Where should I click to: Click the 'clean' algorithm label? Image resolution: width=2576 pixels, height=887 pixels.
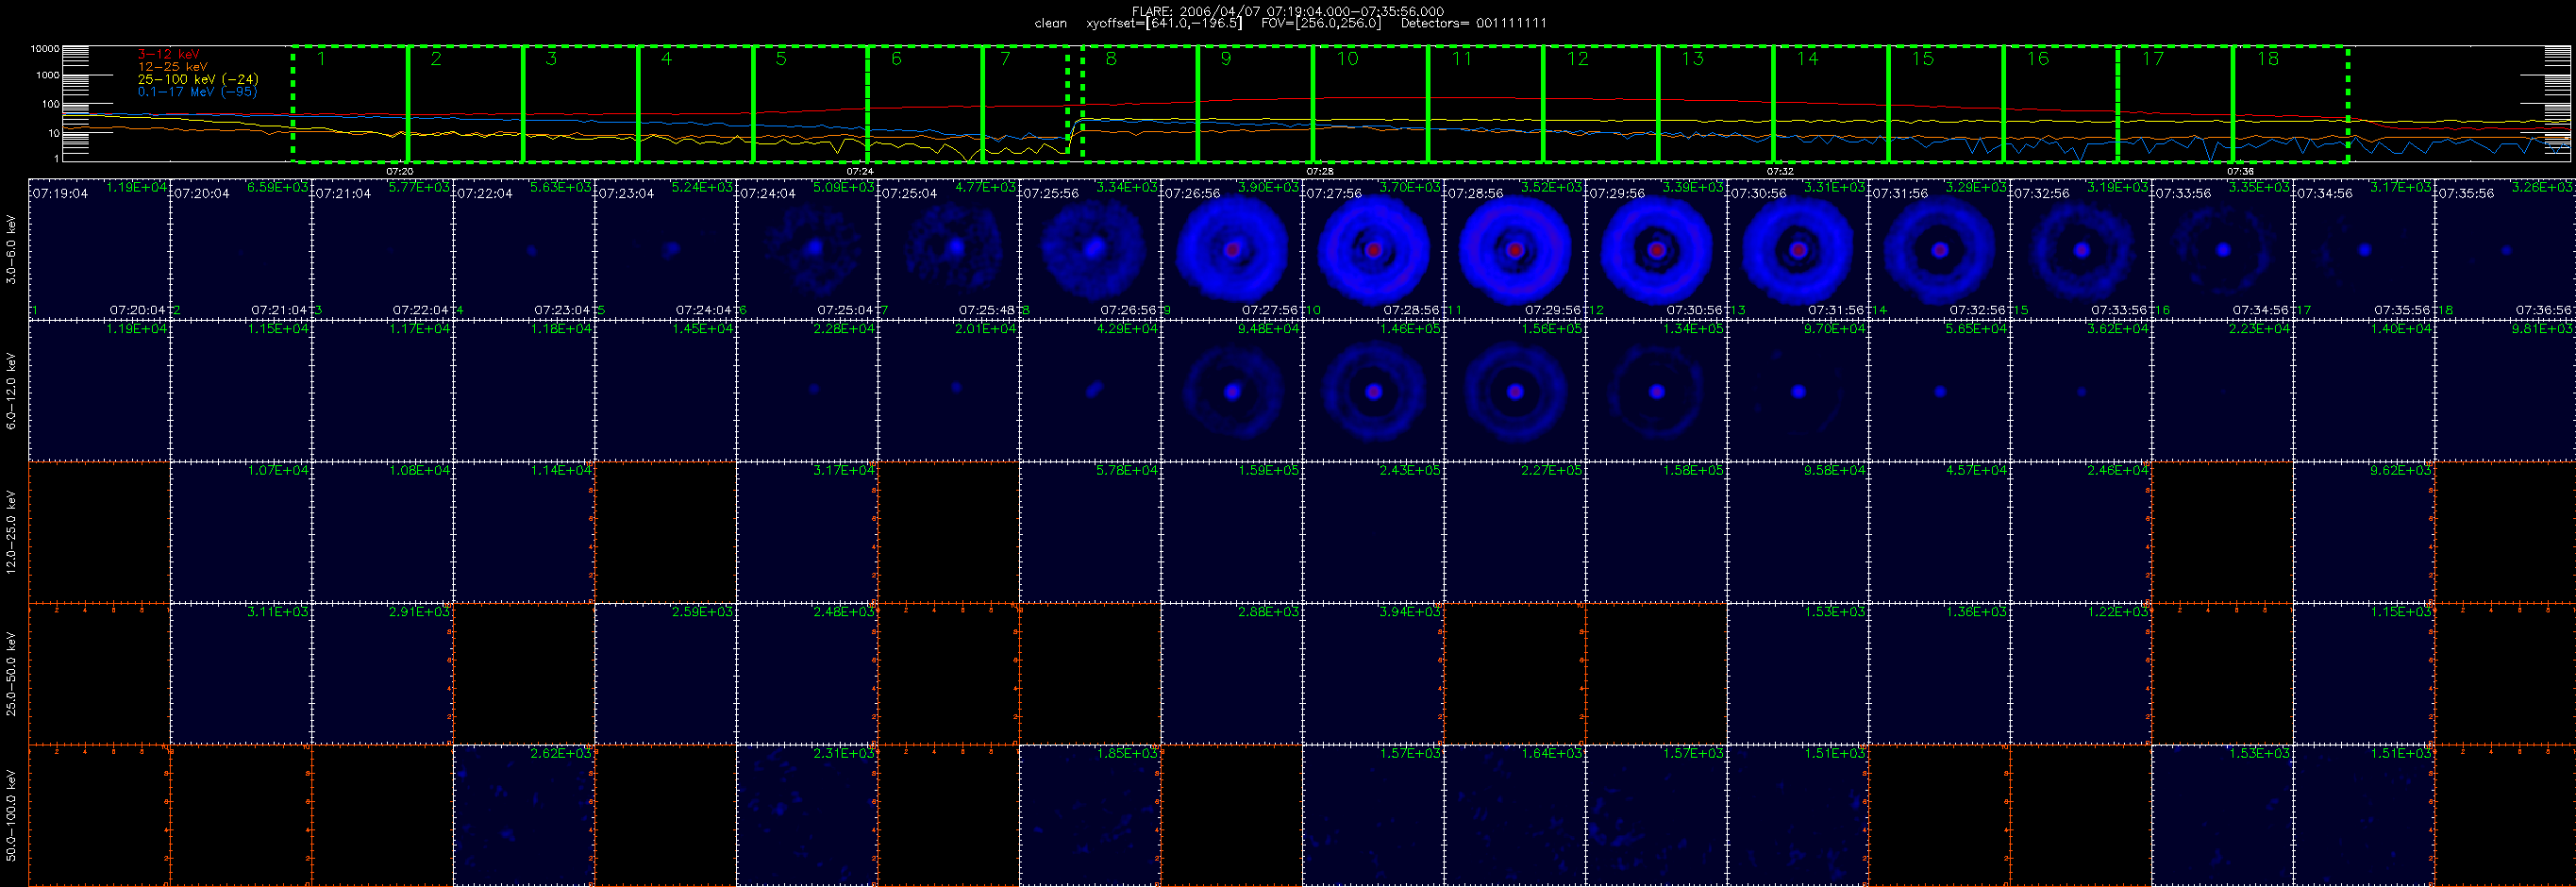pyautogui.click(x=1050, y=23)
